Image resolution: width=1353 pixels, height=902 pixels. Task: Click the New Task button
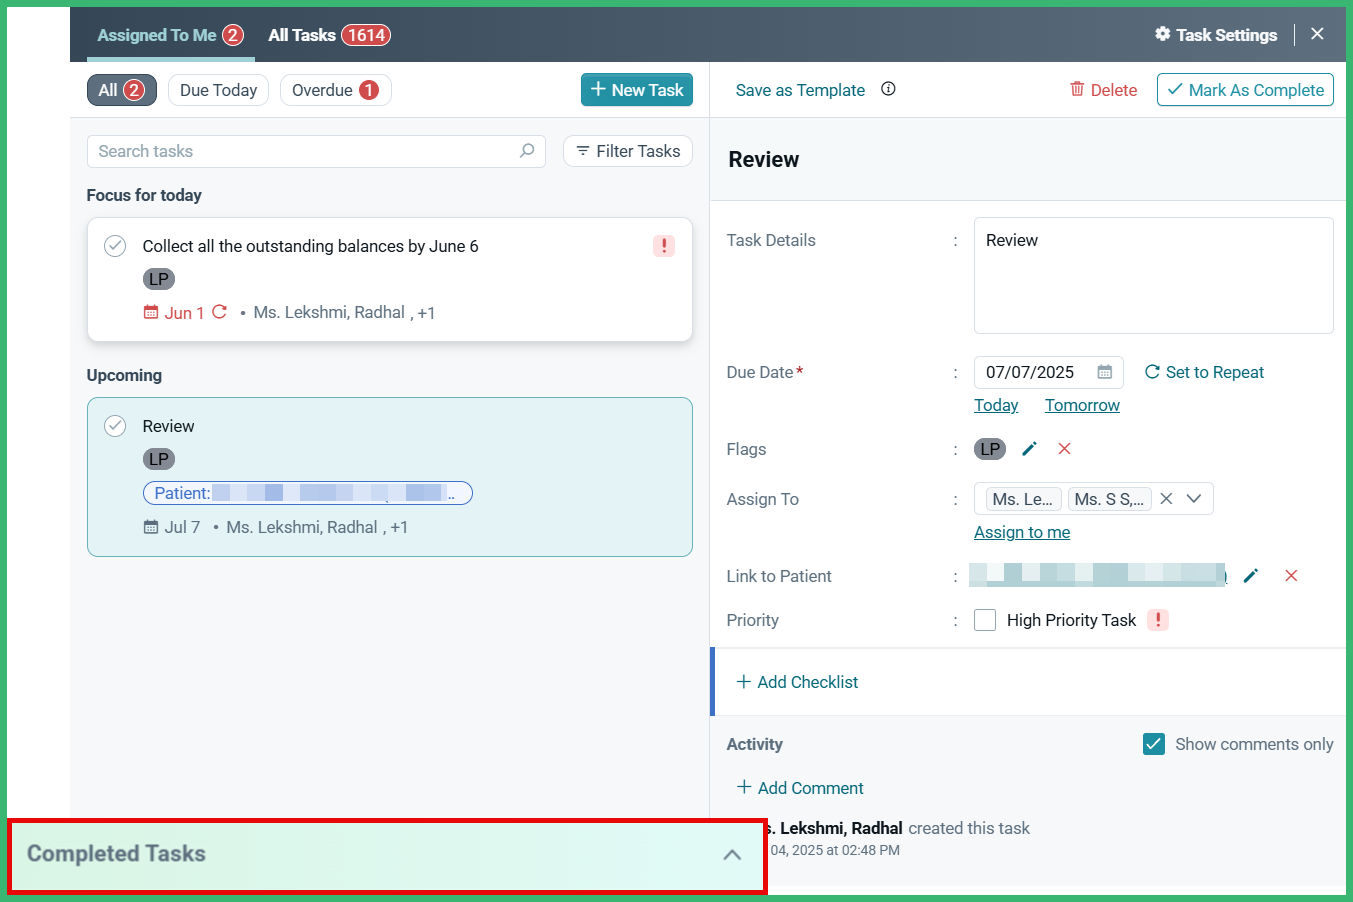[637, 90]
